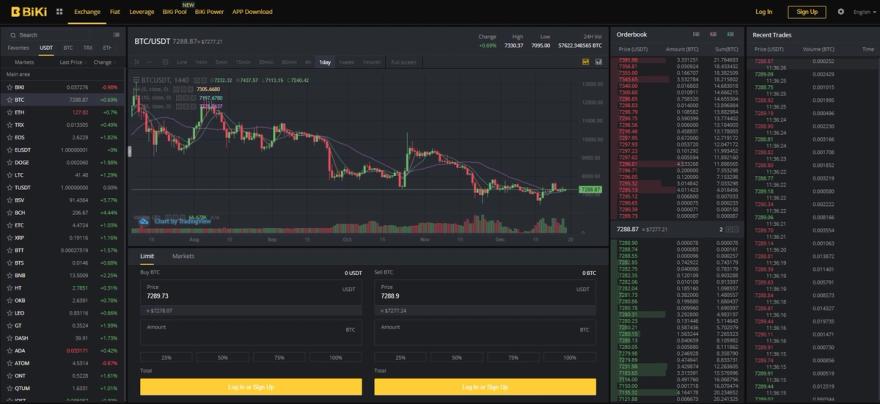Open APP Download in top navigation
Screen dimensions: 880x404
[253, 12]
